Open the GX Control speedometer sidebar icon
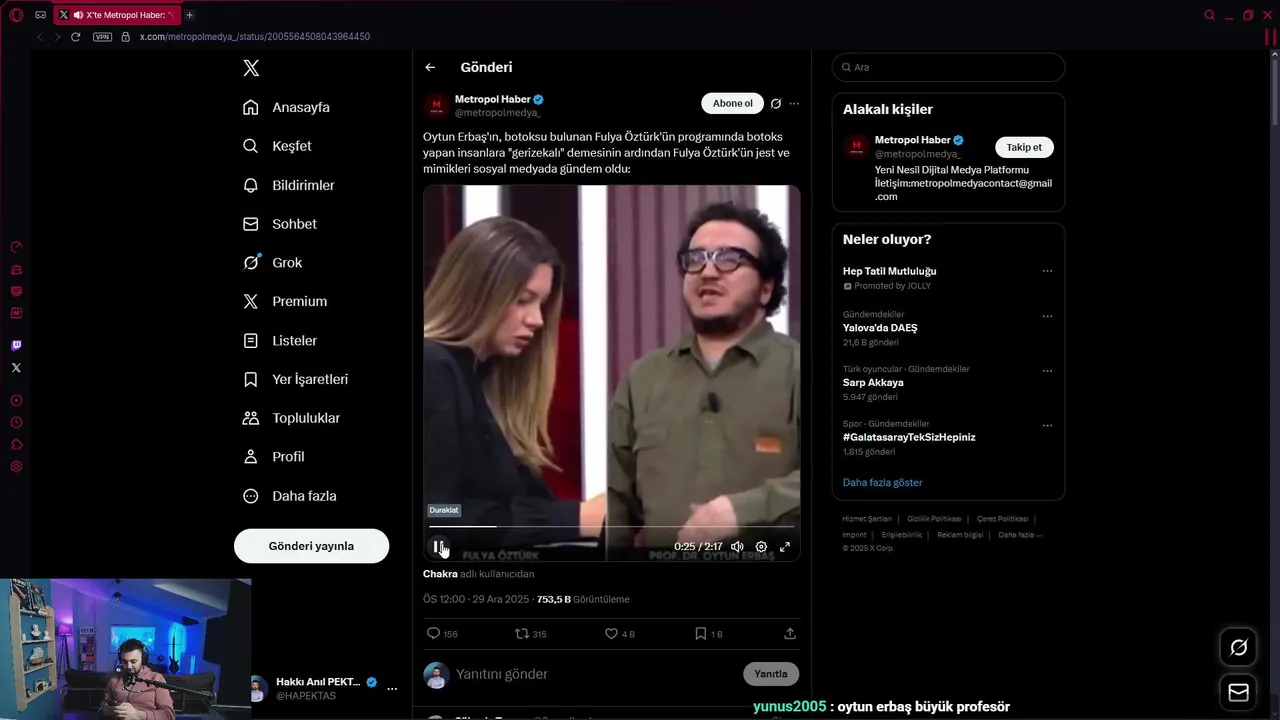The height and width of the screenshot is (720, 1280). point(16,247)
